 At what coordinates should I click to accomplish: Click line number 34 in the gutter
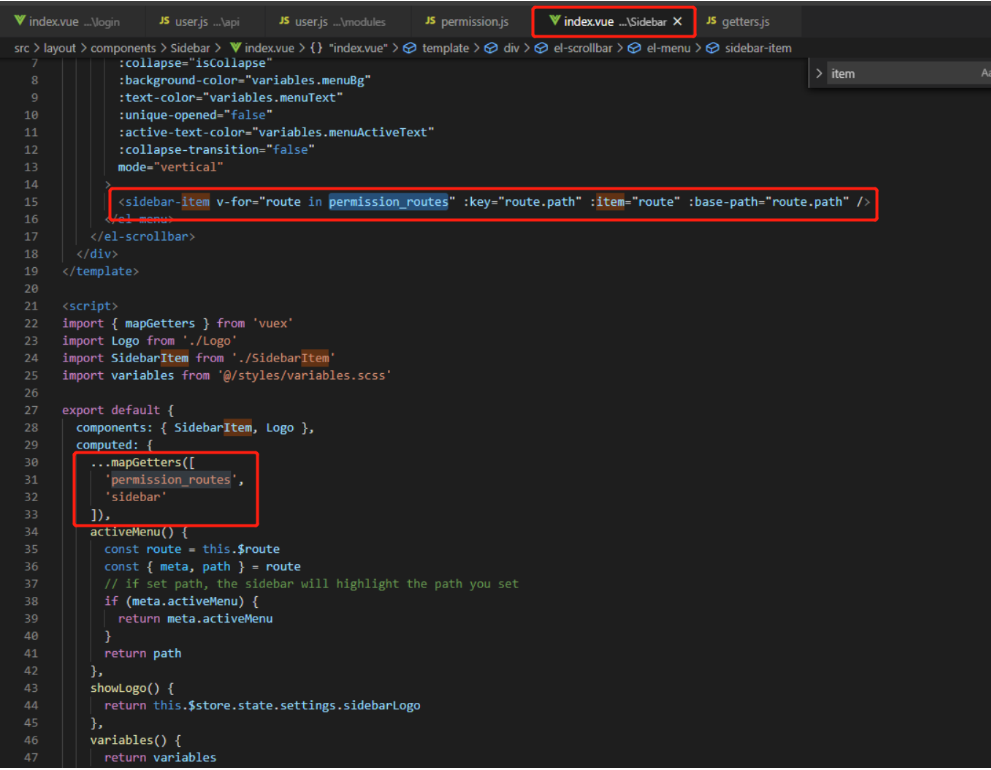[31, 532]
